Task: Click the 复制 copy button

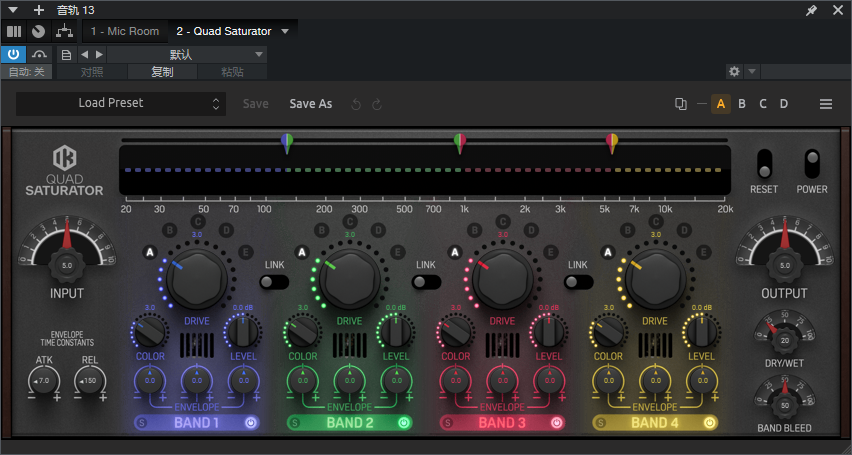Action: 162,72
